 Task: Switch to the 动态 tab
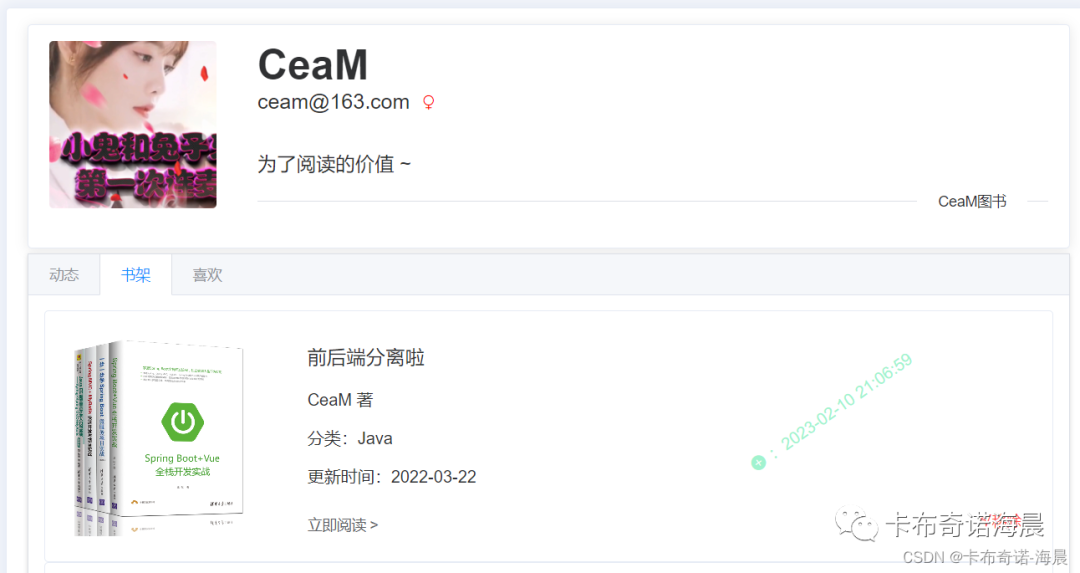64,275
